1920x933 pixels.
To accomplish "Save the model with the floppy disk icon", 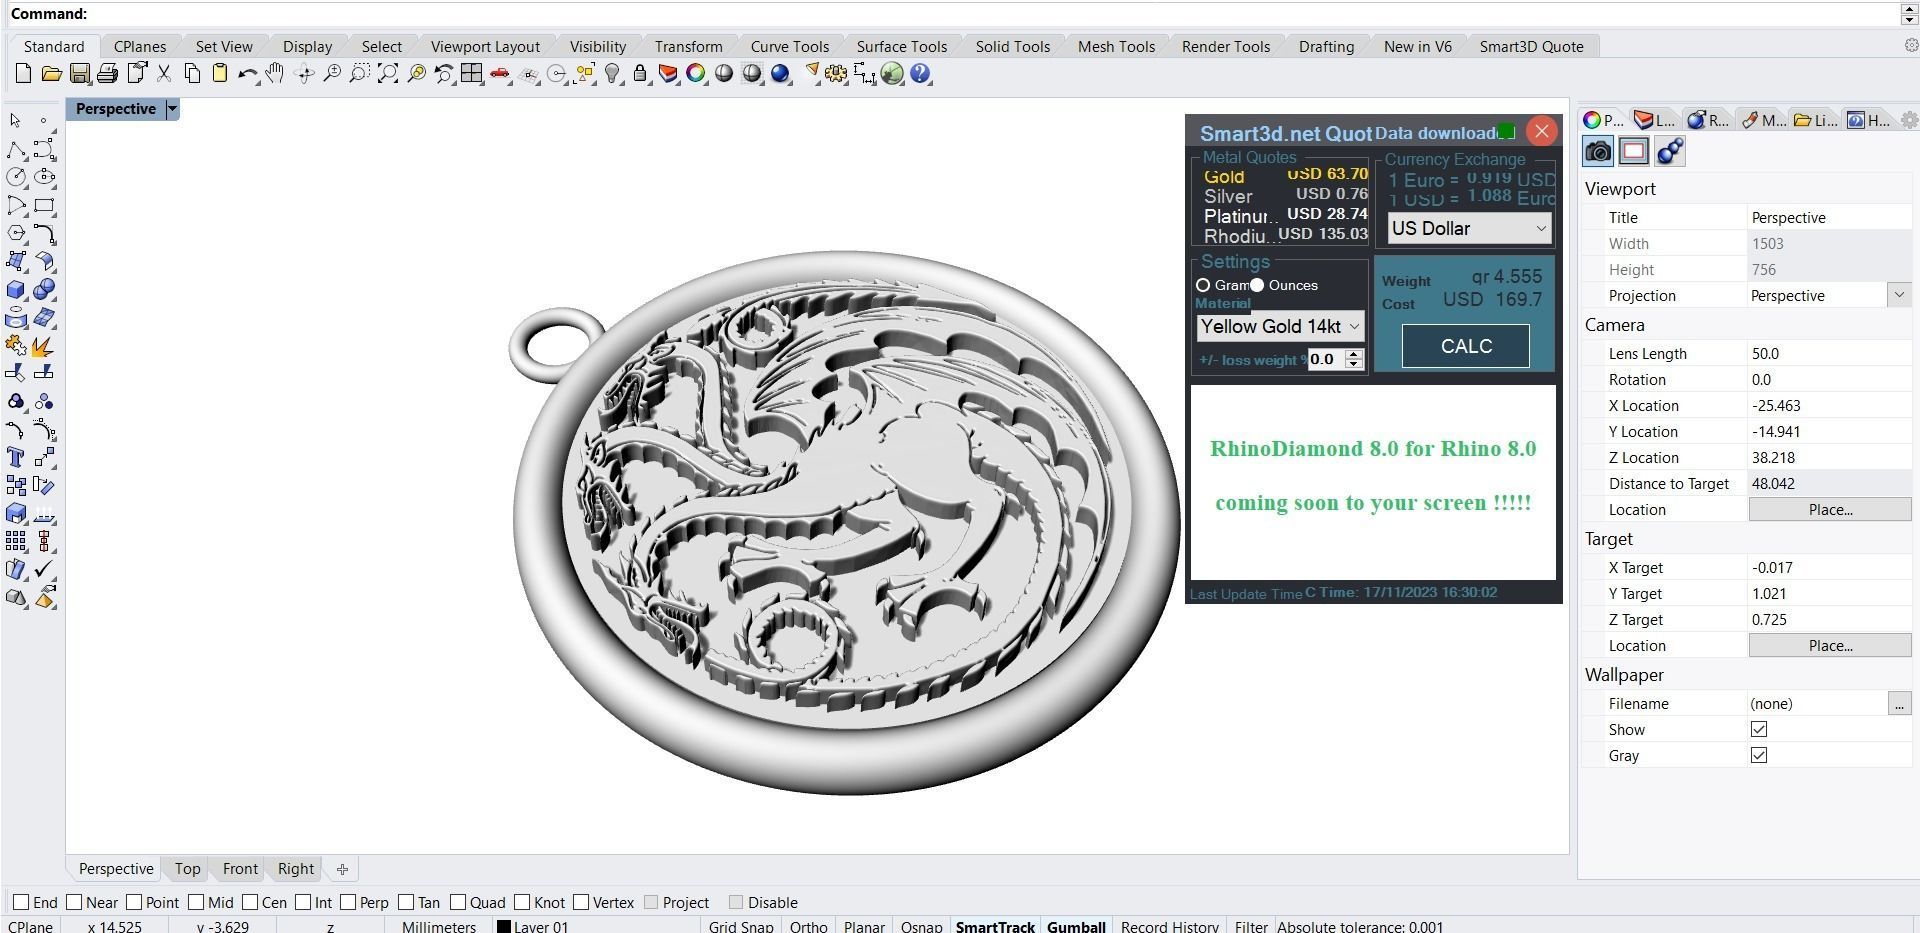I will coord(79,74).
